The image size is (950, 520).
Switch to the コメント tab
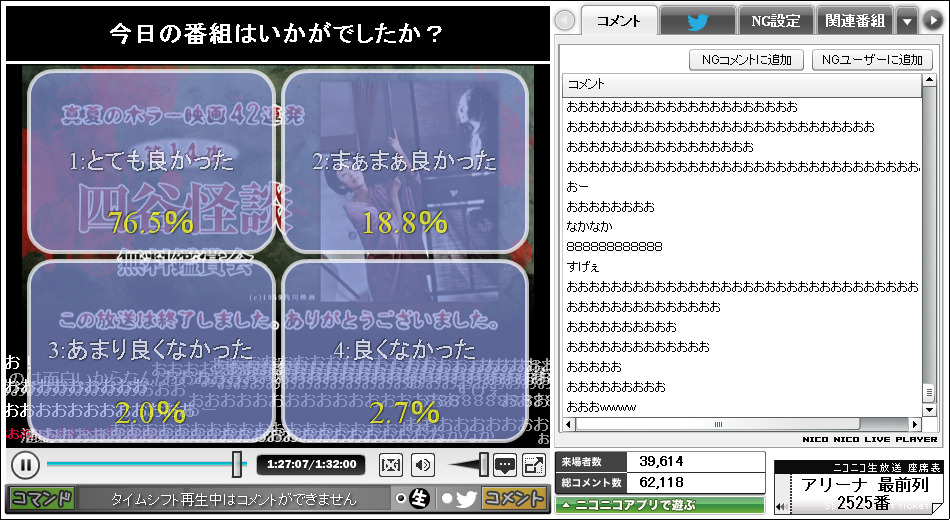tap(619, 21)
